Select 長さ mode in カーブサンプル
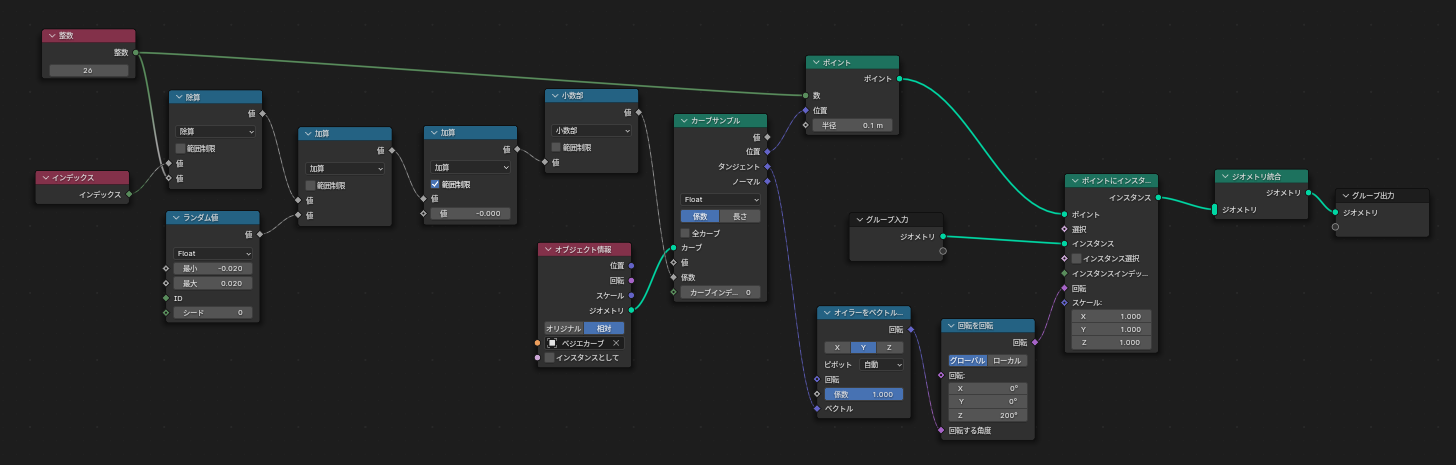The image size is (1456, 465). tap(740, 216)
